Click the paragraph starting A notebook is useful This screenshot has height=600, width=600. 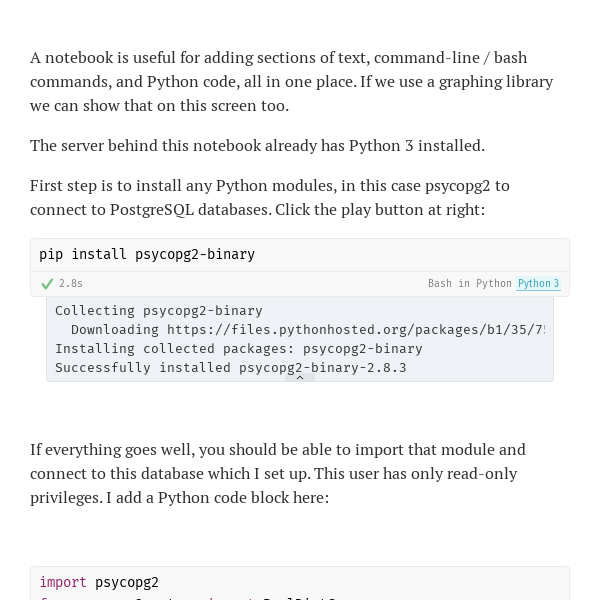tap(292, 82)
